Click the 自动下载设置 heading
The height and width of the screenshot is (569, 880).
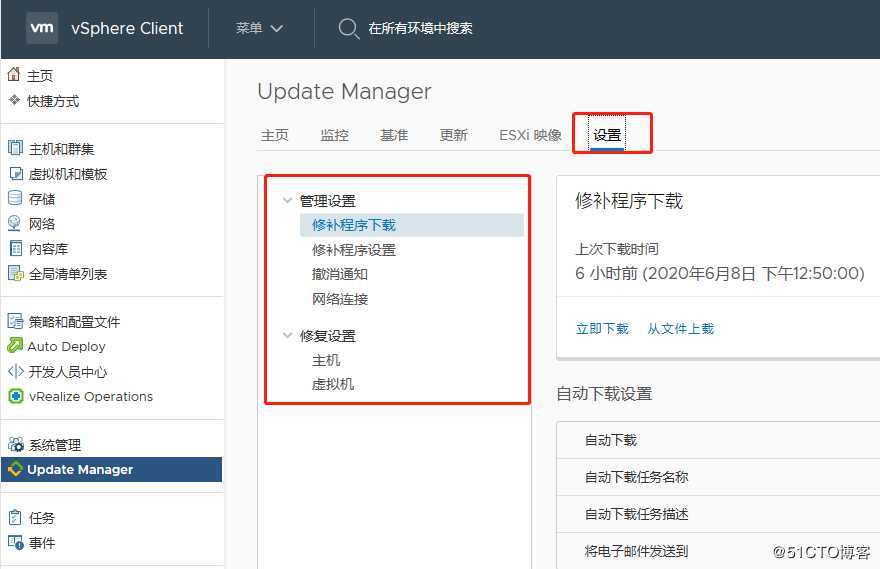click(x=604, y=394)
